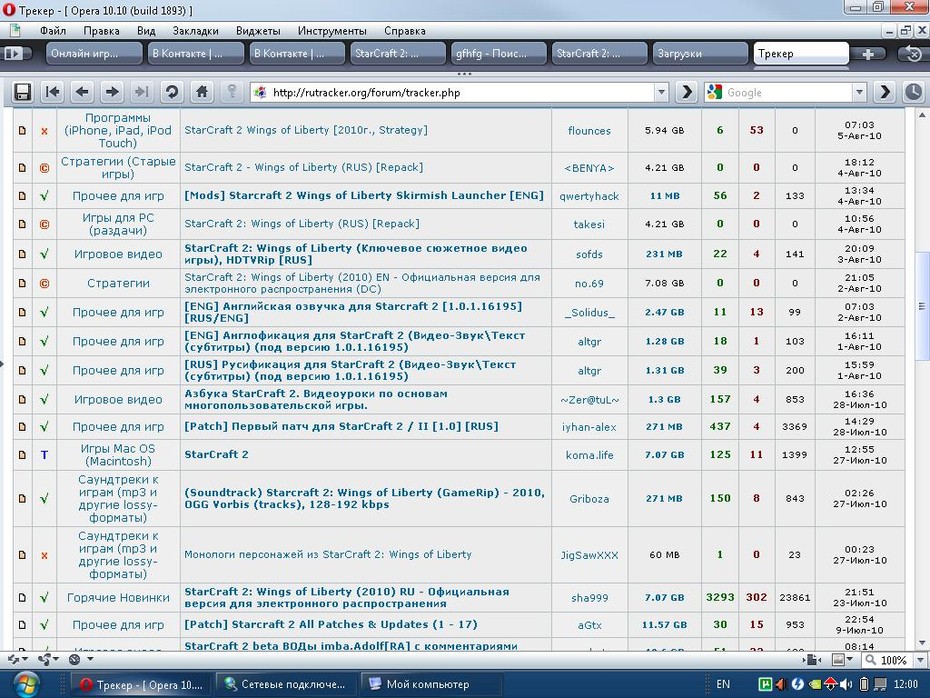This screenshot has width=930, height=698.
Task: Expand the address bar URL dropdown
Action: 661,92
